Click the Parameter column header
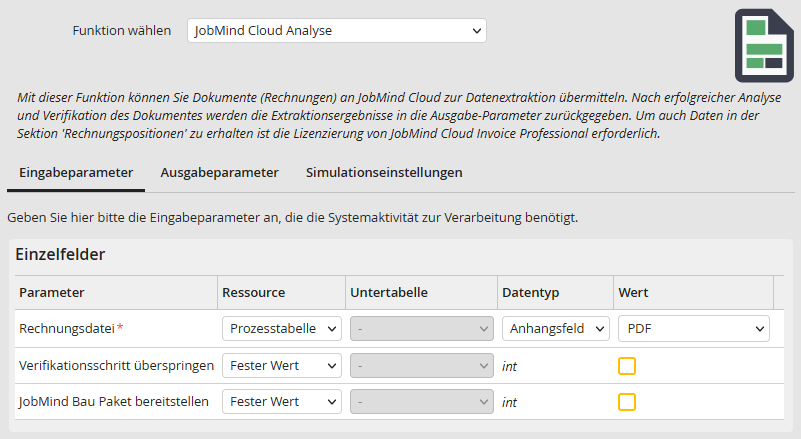This screenshot has height=439, width=801. pyautogui.click(x=52, y=292)
